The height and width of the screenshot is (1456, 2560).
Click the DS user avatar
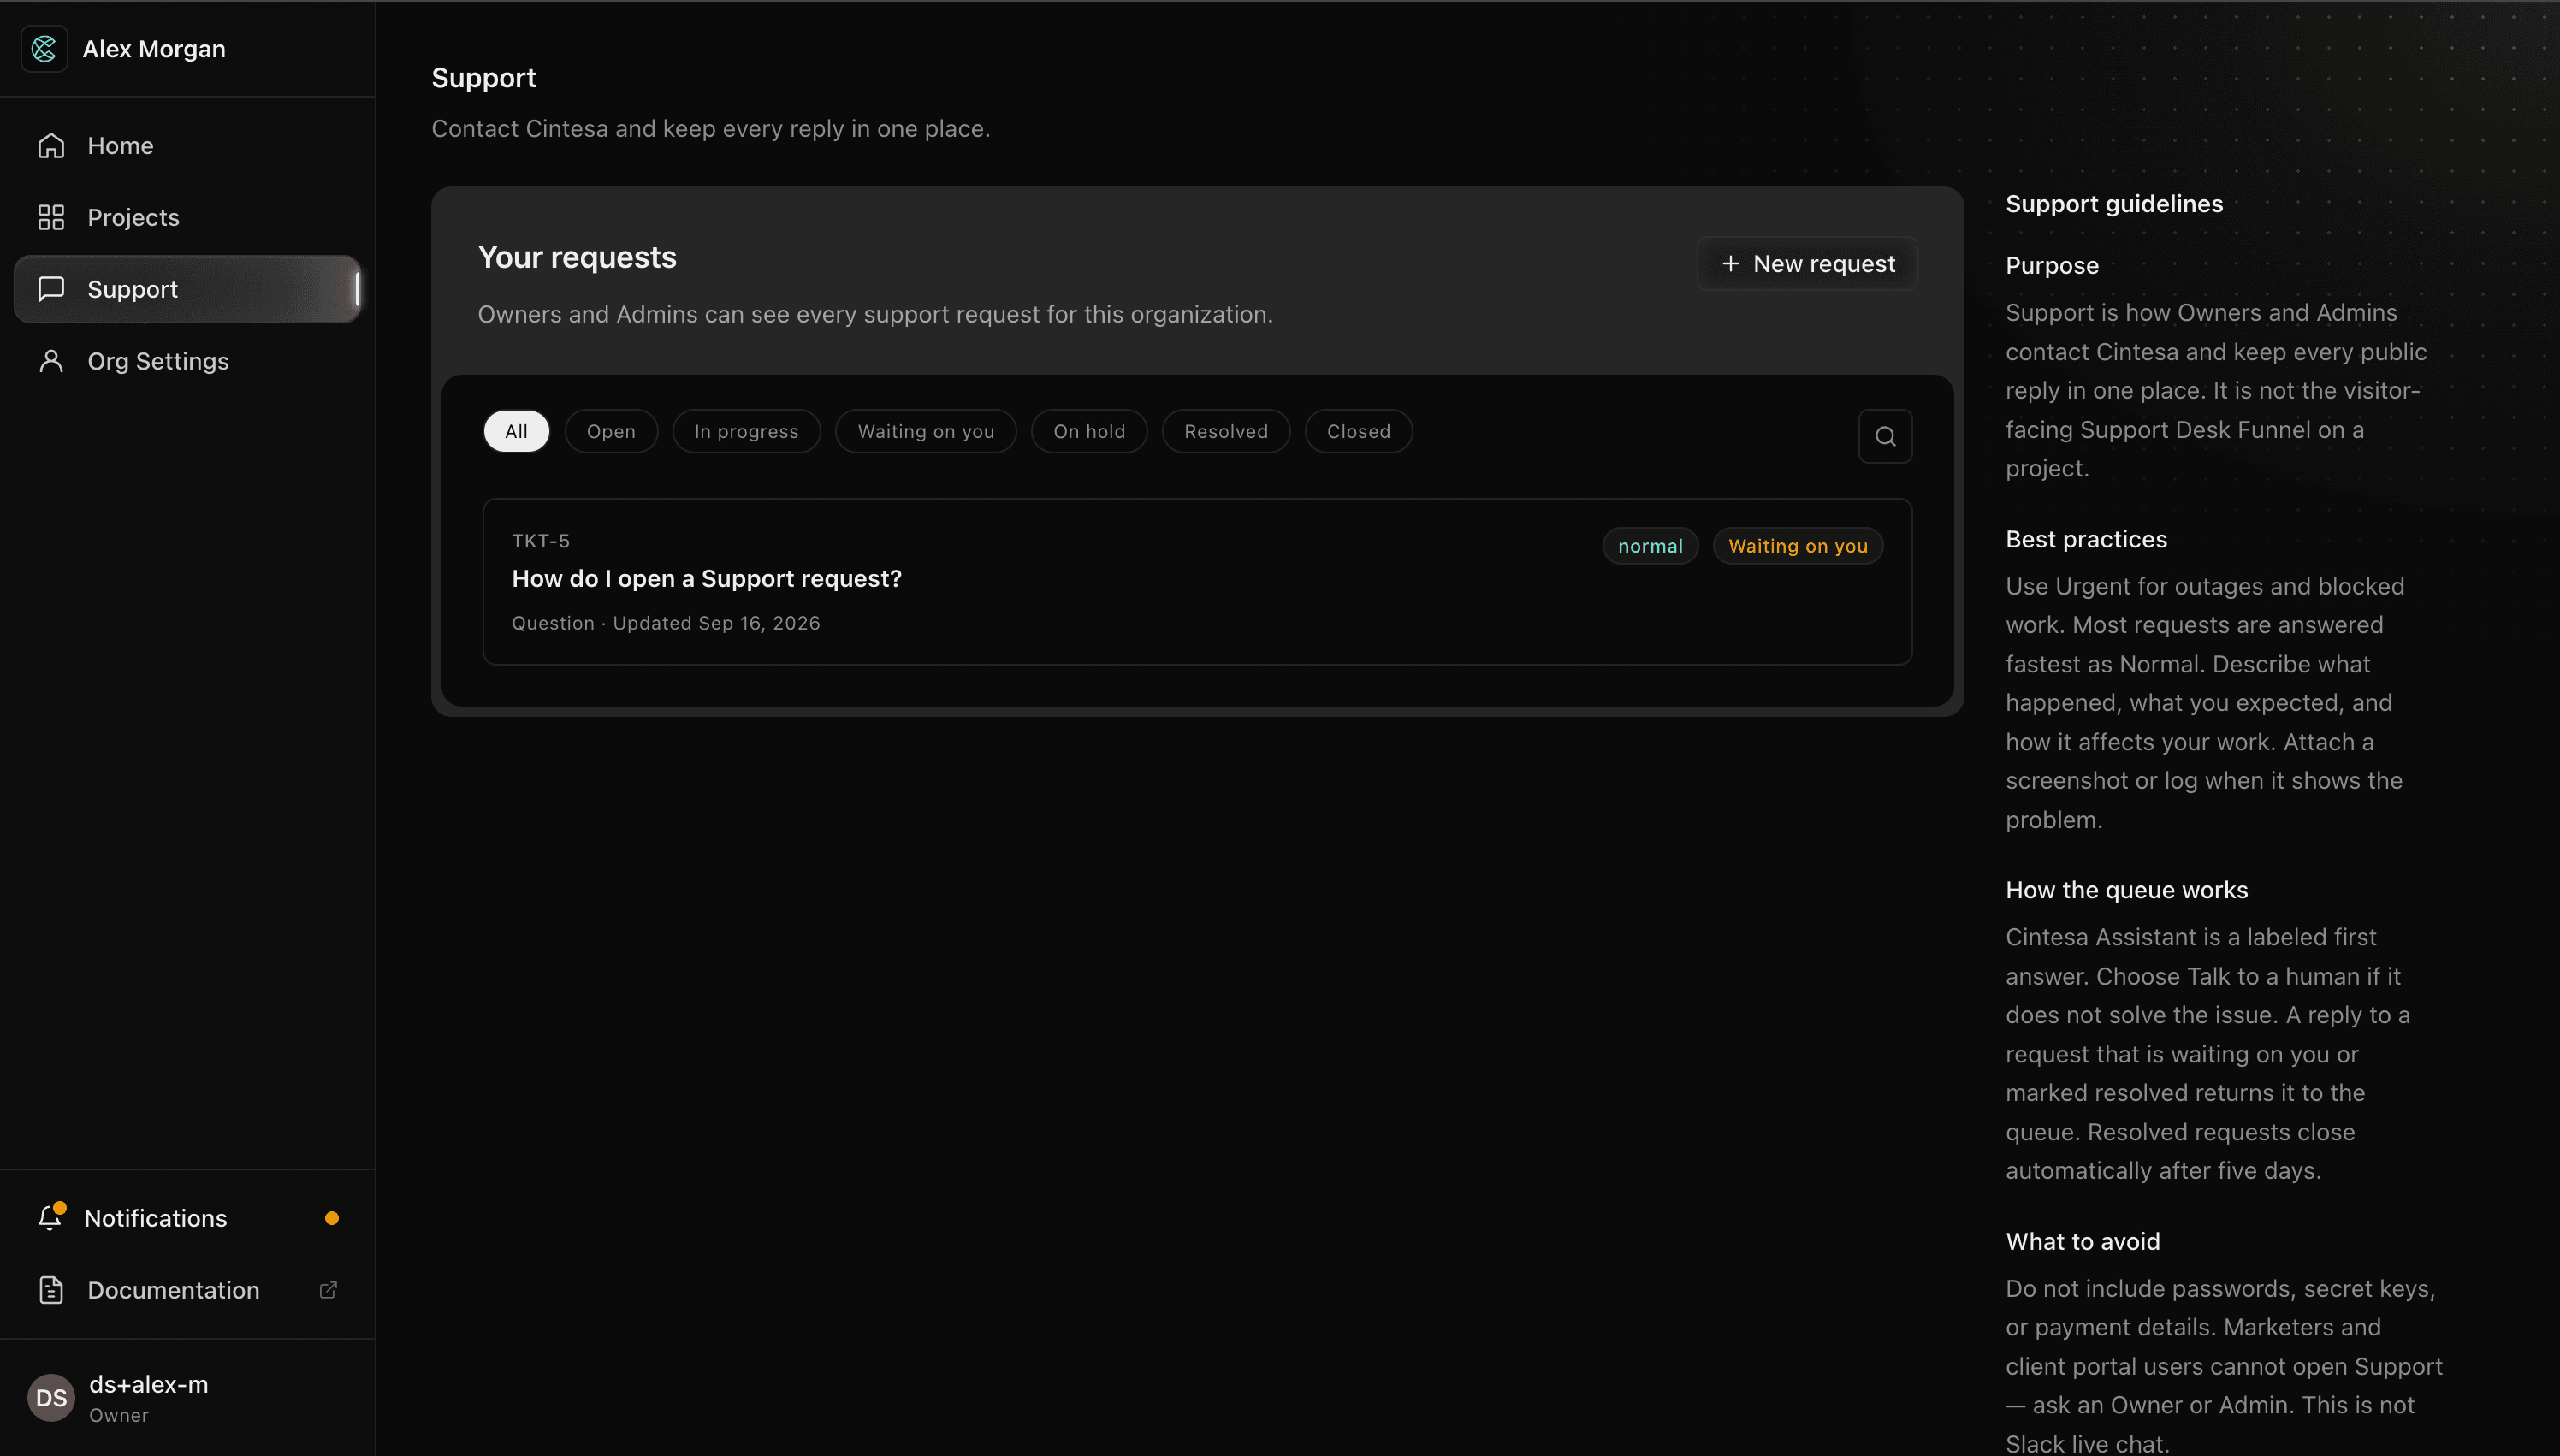click(x=51, y=1398)
